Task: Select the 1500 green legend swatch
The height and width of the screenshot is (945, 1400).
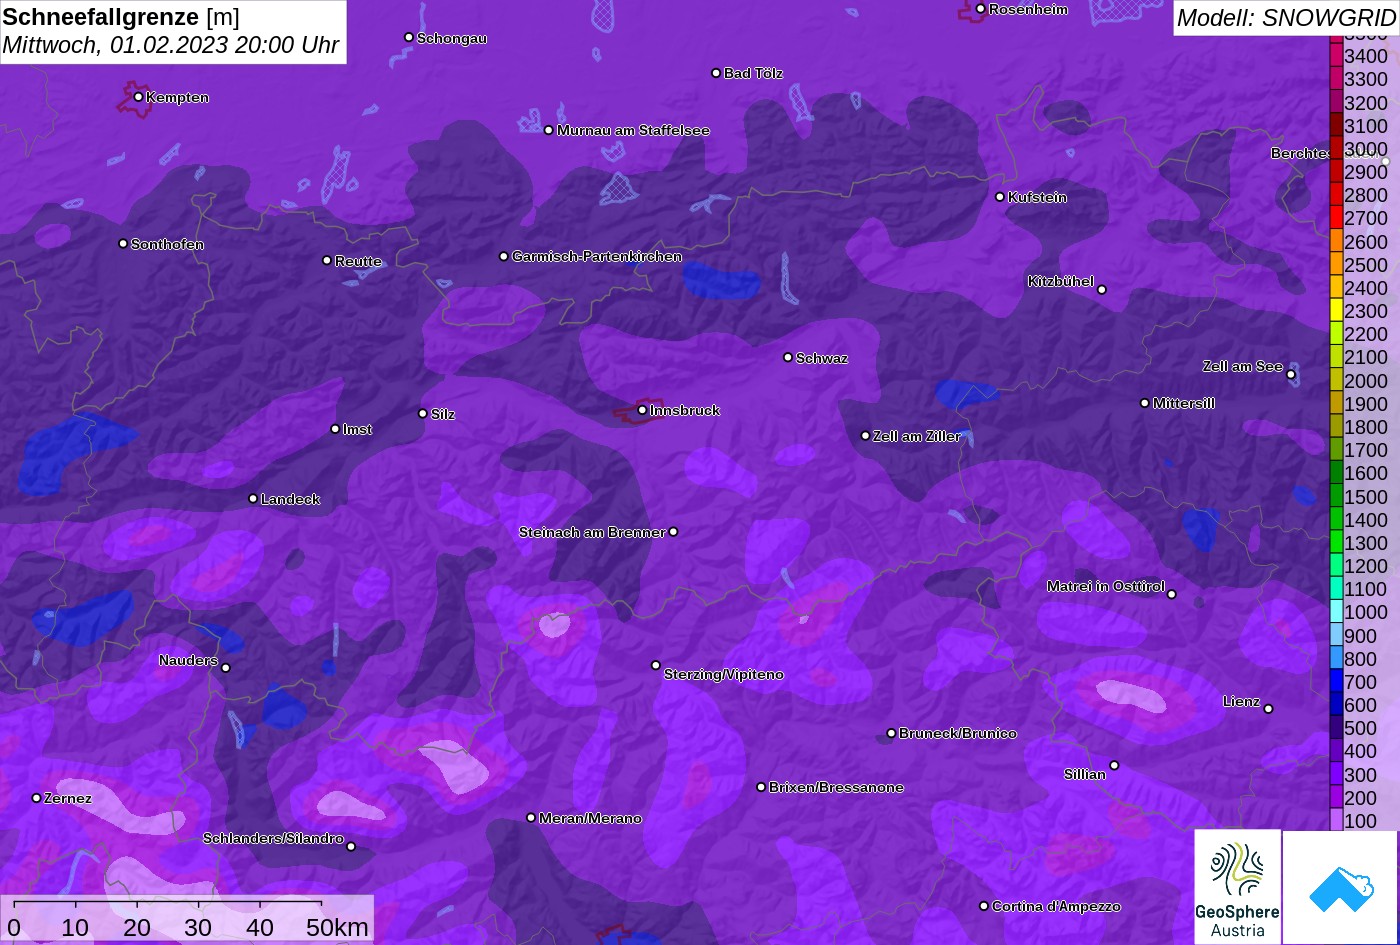Action: point(1336,497)
